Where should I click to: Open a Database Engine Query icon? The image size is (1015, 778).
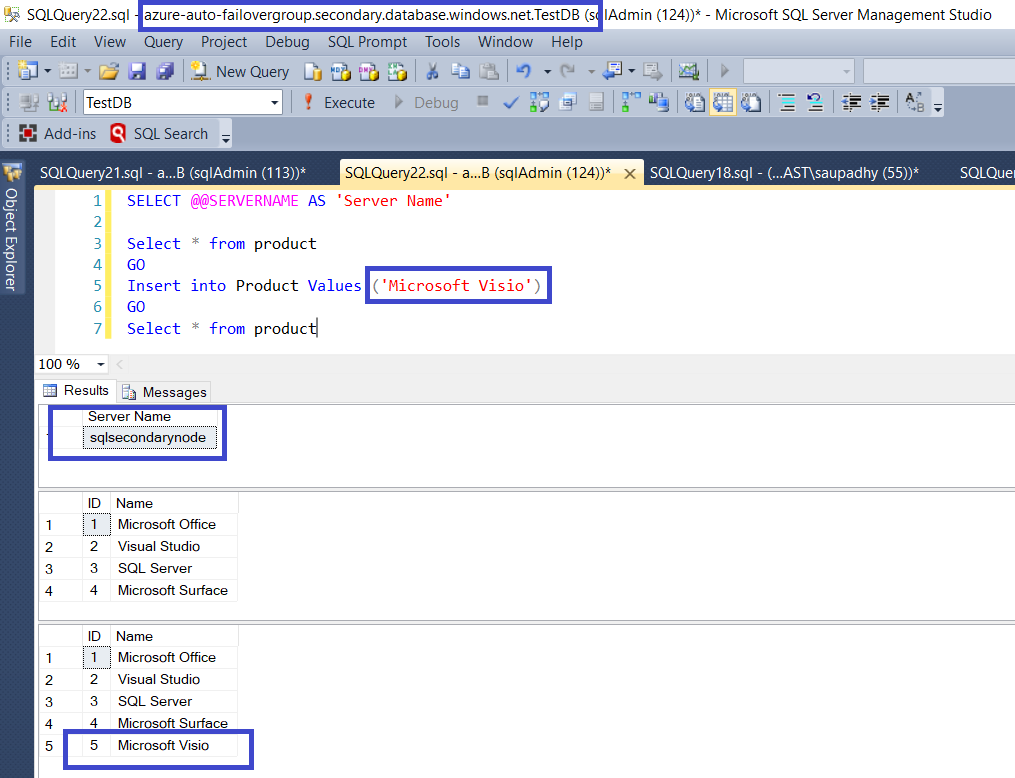313,71
